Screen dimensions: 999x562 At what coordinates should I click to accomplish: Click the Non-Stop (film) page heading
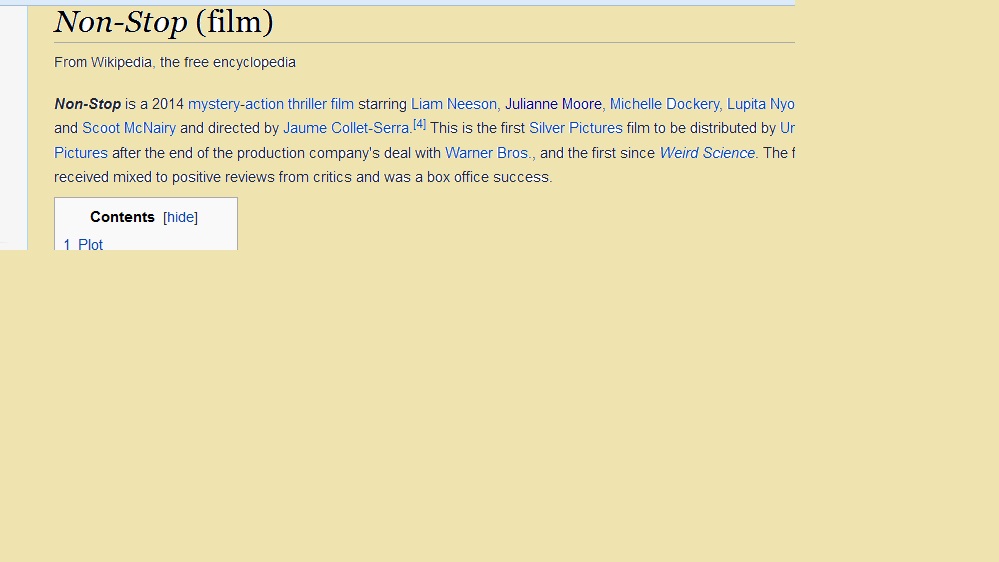pyautogui.click(x=164, y=22)
